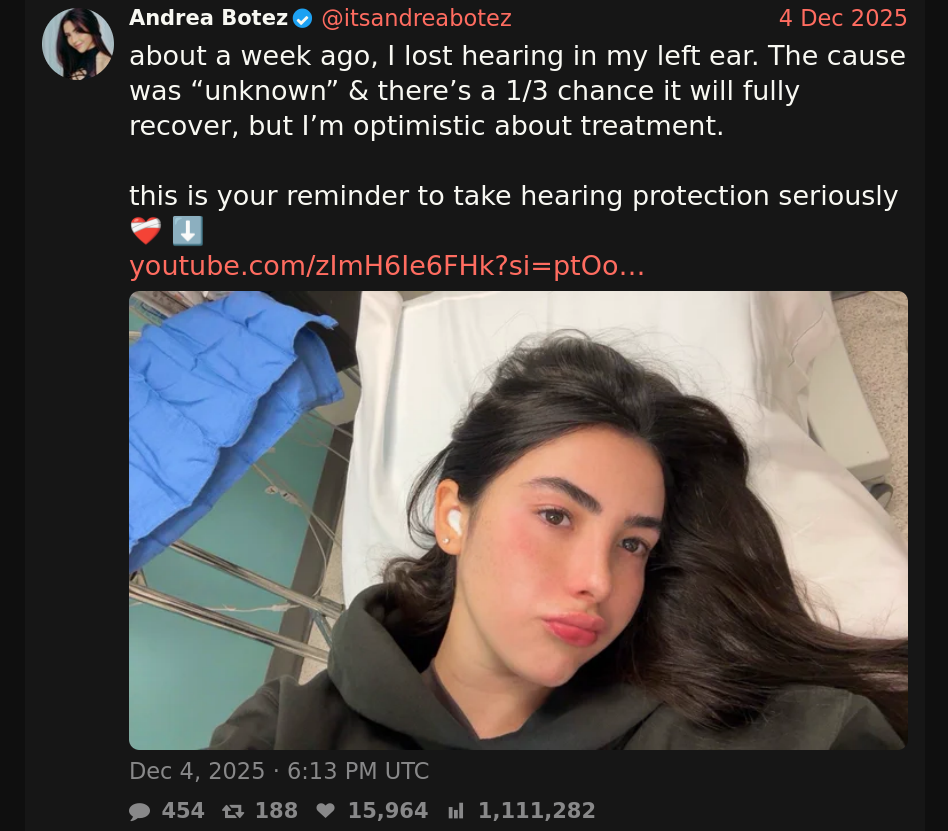948x831 pixels.
Task: Click the tweet text about hearing loss
Action: tap(518, 91)
